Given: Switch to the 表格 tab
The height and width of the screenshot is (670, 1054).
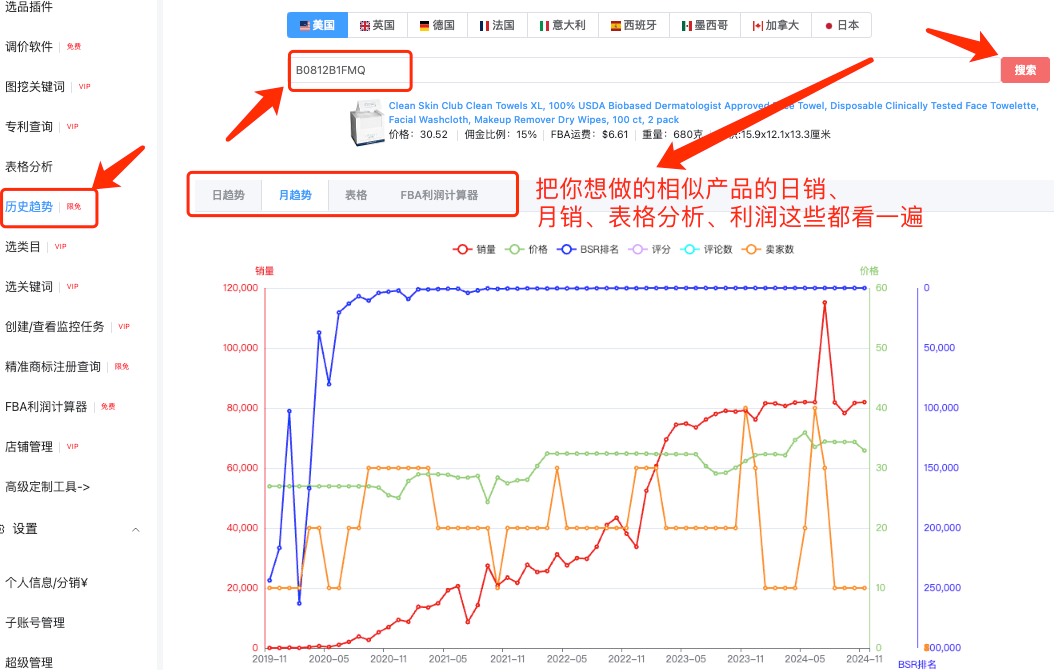Looking at the screenshot, I should pyautogui.click(x=357, y=197).
